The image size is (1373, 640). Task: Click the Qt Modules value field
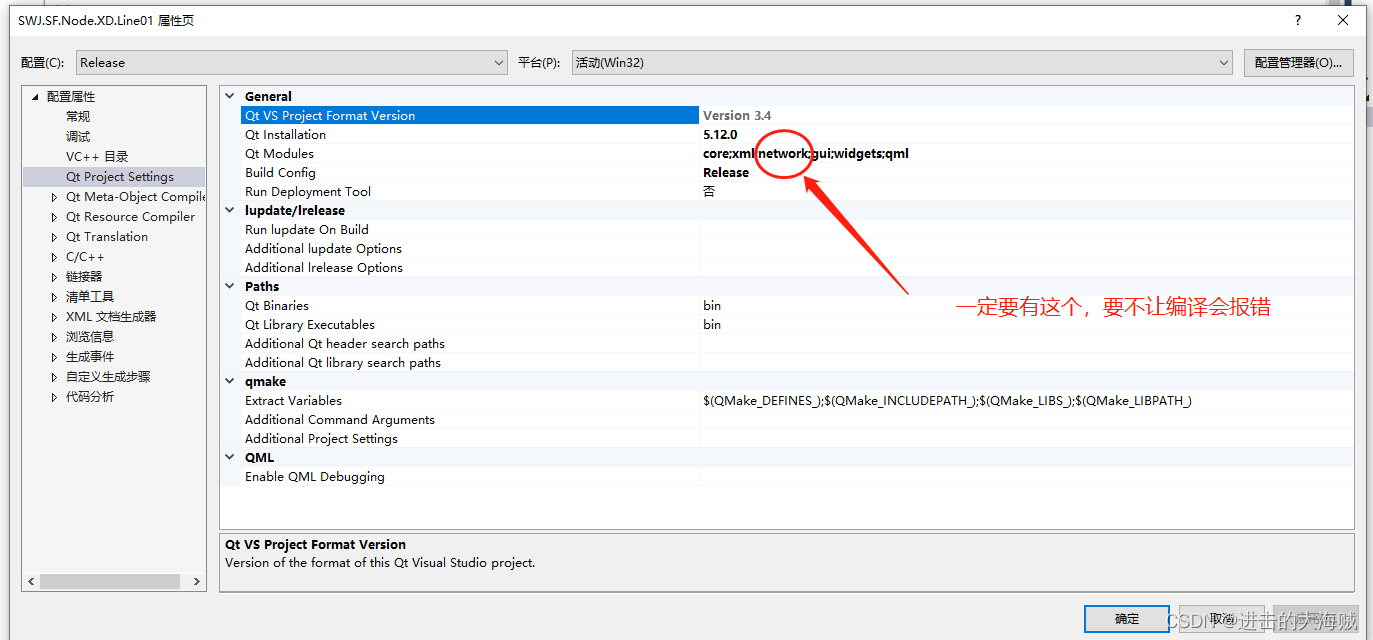tap(1026, 154)
